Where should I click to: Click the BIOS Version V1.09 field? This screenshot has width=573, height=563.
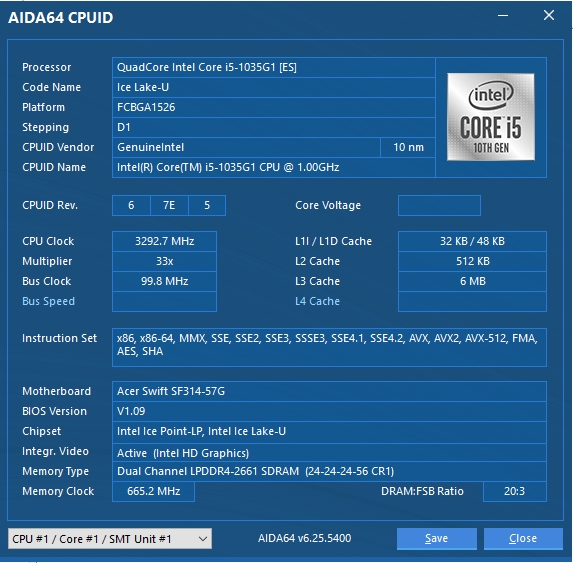tap(329, 411)
